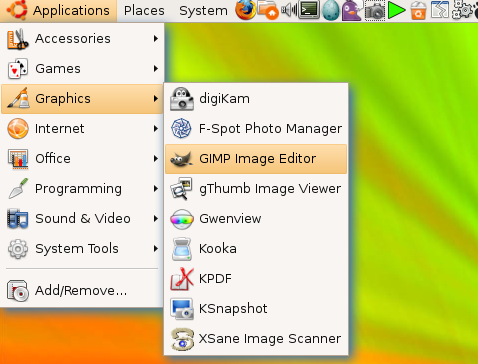
Task: Click the Gwenview rainbow visor icon
Action: point(181,219)
